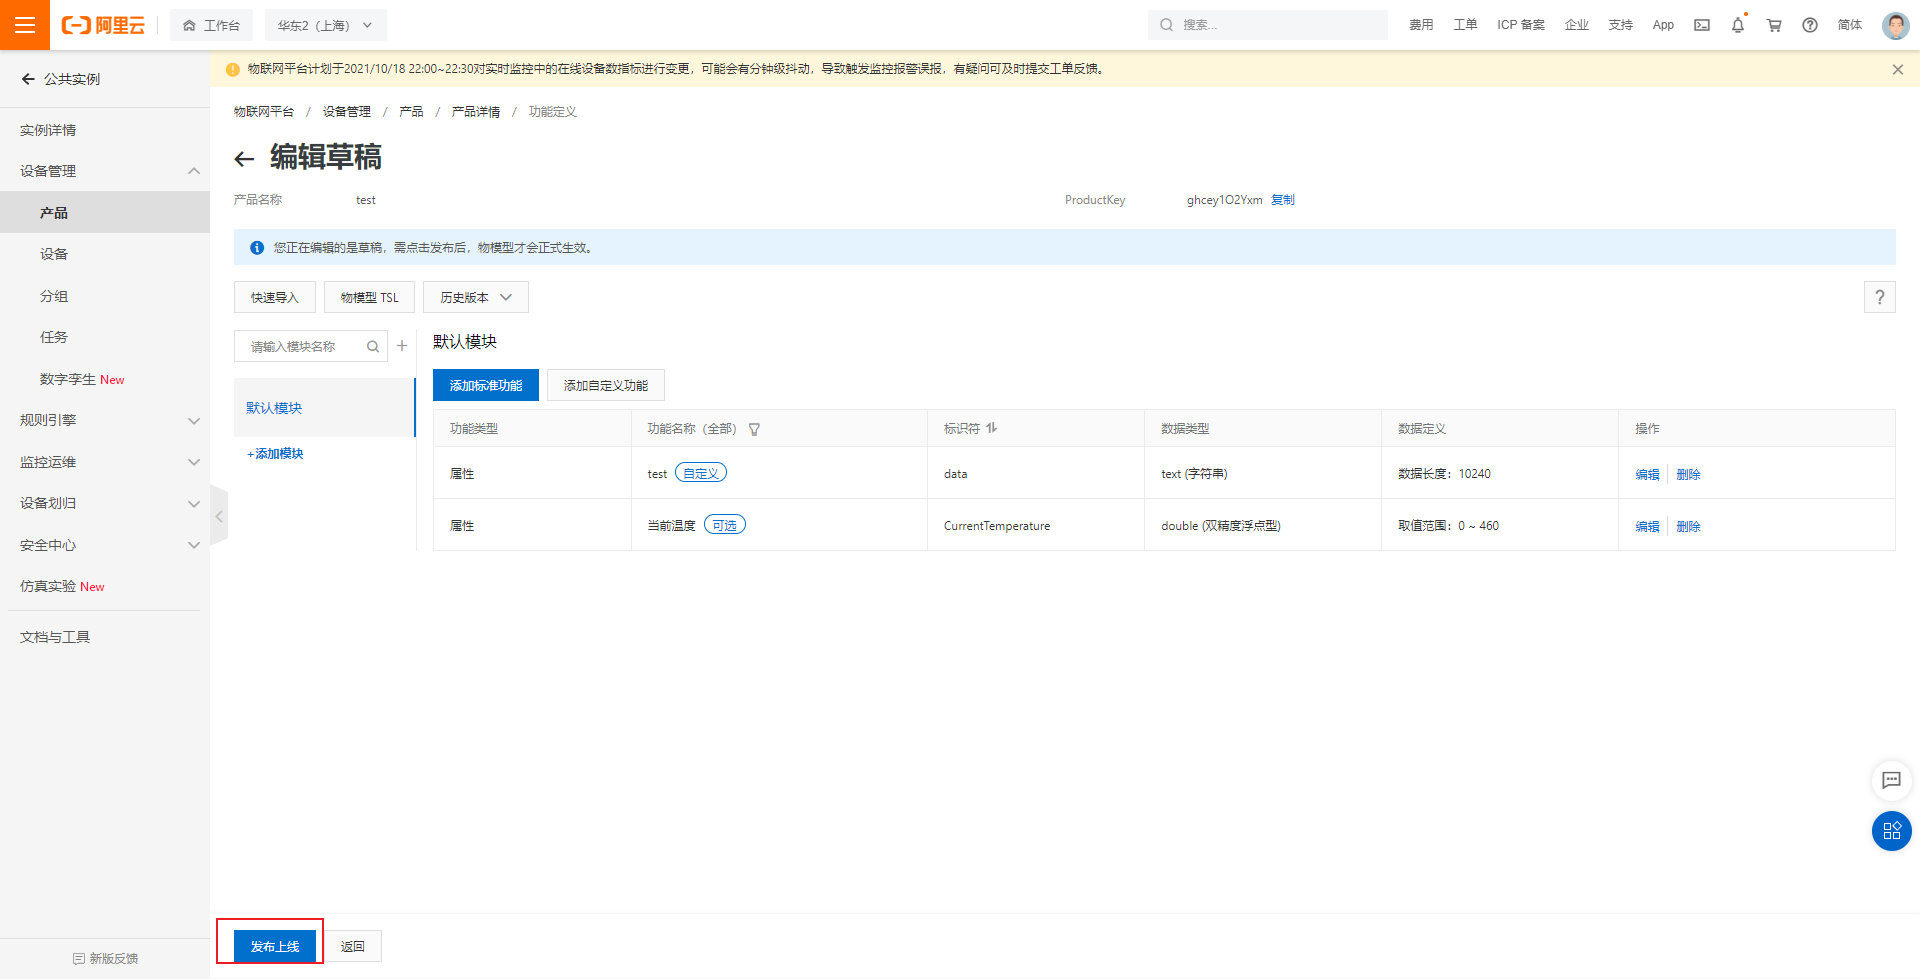Image resolution: width=1920 pixels, height=979 pixels.
Task: Click +添加模块 link
Action: 275,454
